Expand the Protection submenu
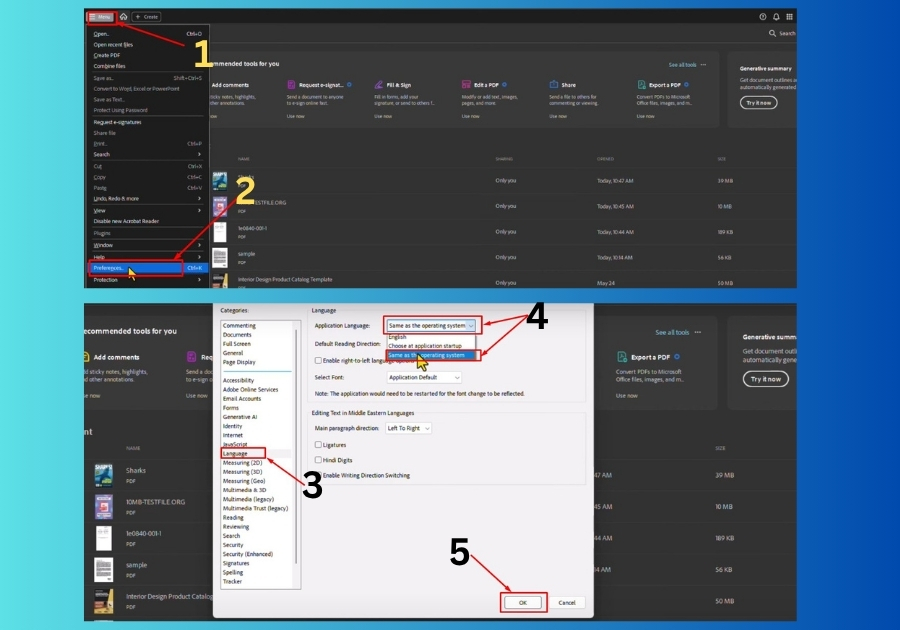 [148, 280]
